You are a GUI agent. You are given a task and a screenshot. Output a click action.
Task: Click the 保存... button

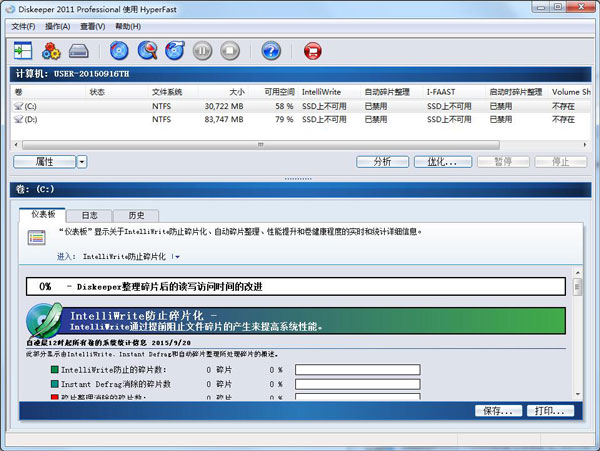coord(498,411)
